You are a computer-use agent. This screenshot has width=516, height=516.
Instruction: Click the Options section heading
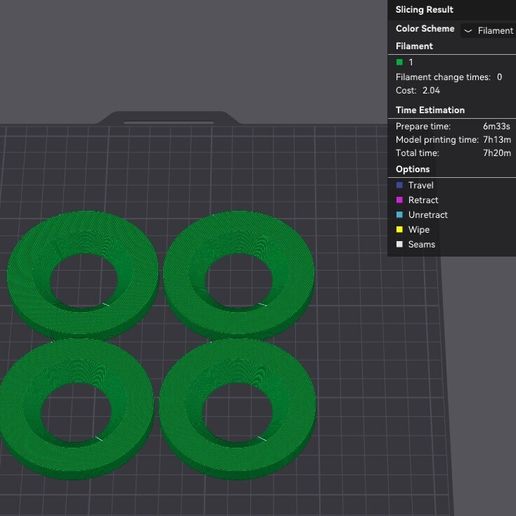pyautogui.click(x=413, y=169)
